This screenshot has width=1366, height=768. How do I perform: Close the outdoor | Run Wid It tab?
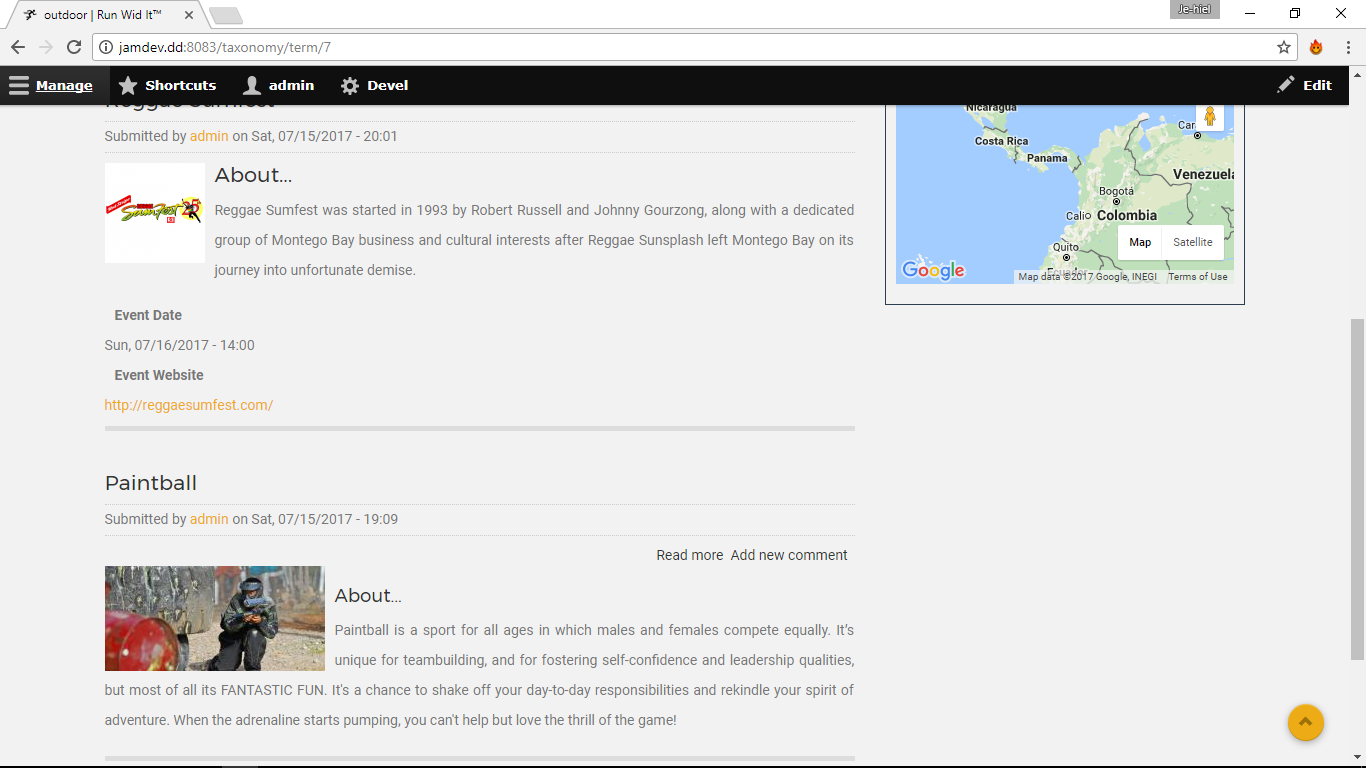pyautogui.click(x=189, y=15)
